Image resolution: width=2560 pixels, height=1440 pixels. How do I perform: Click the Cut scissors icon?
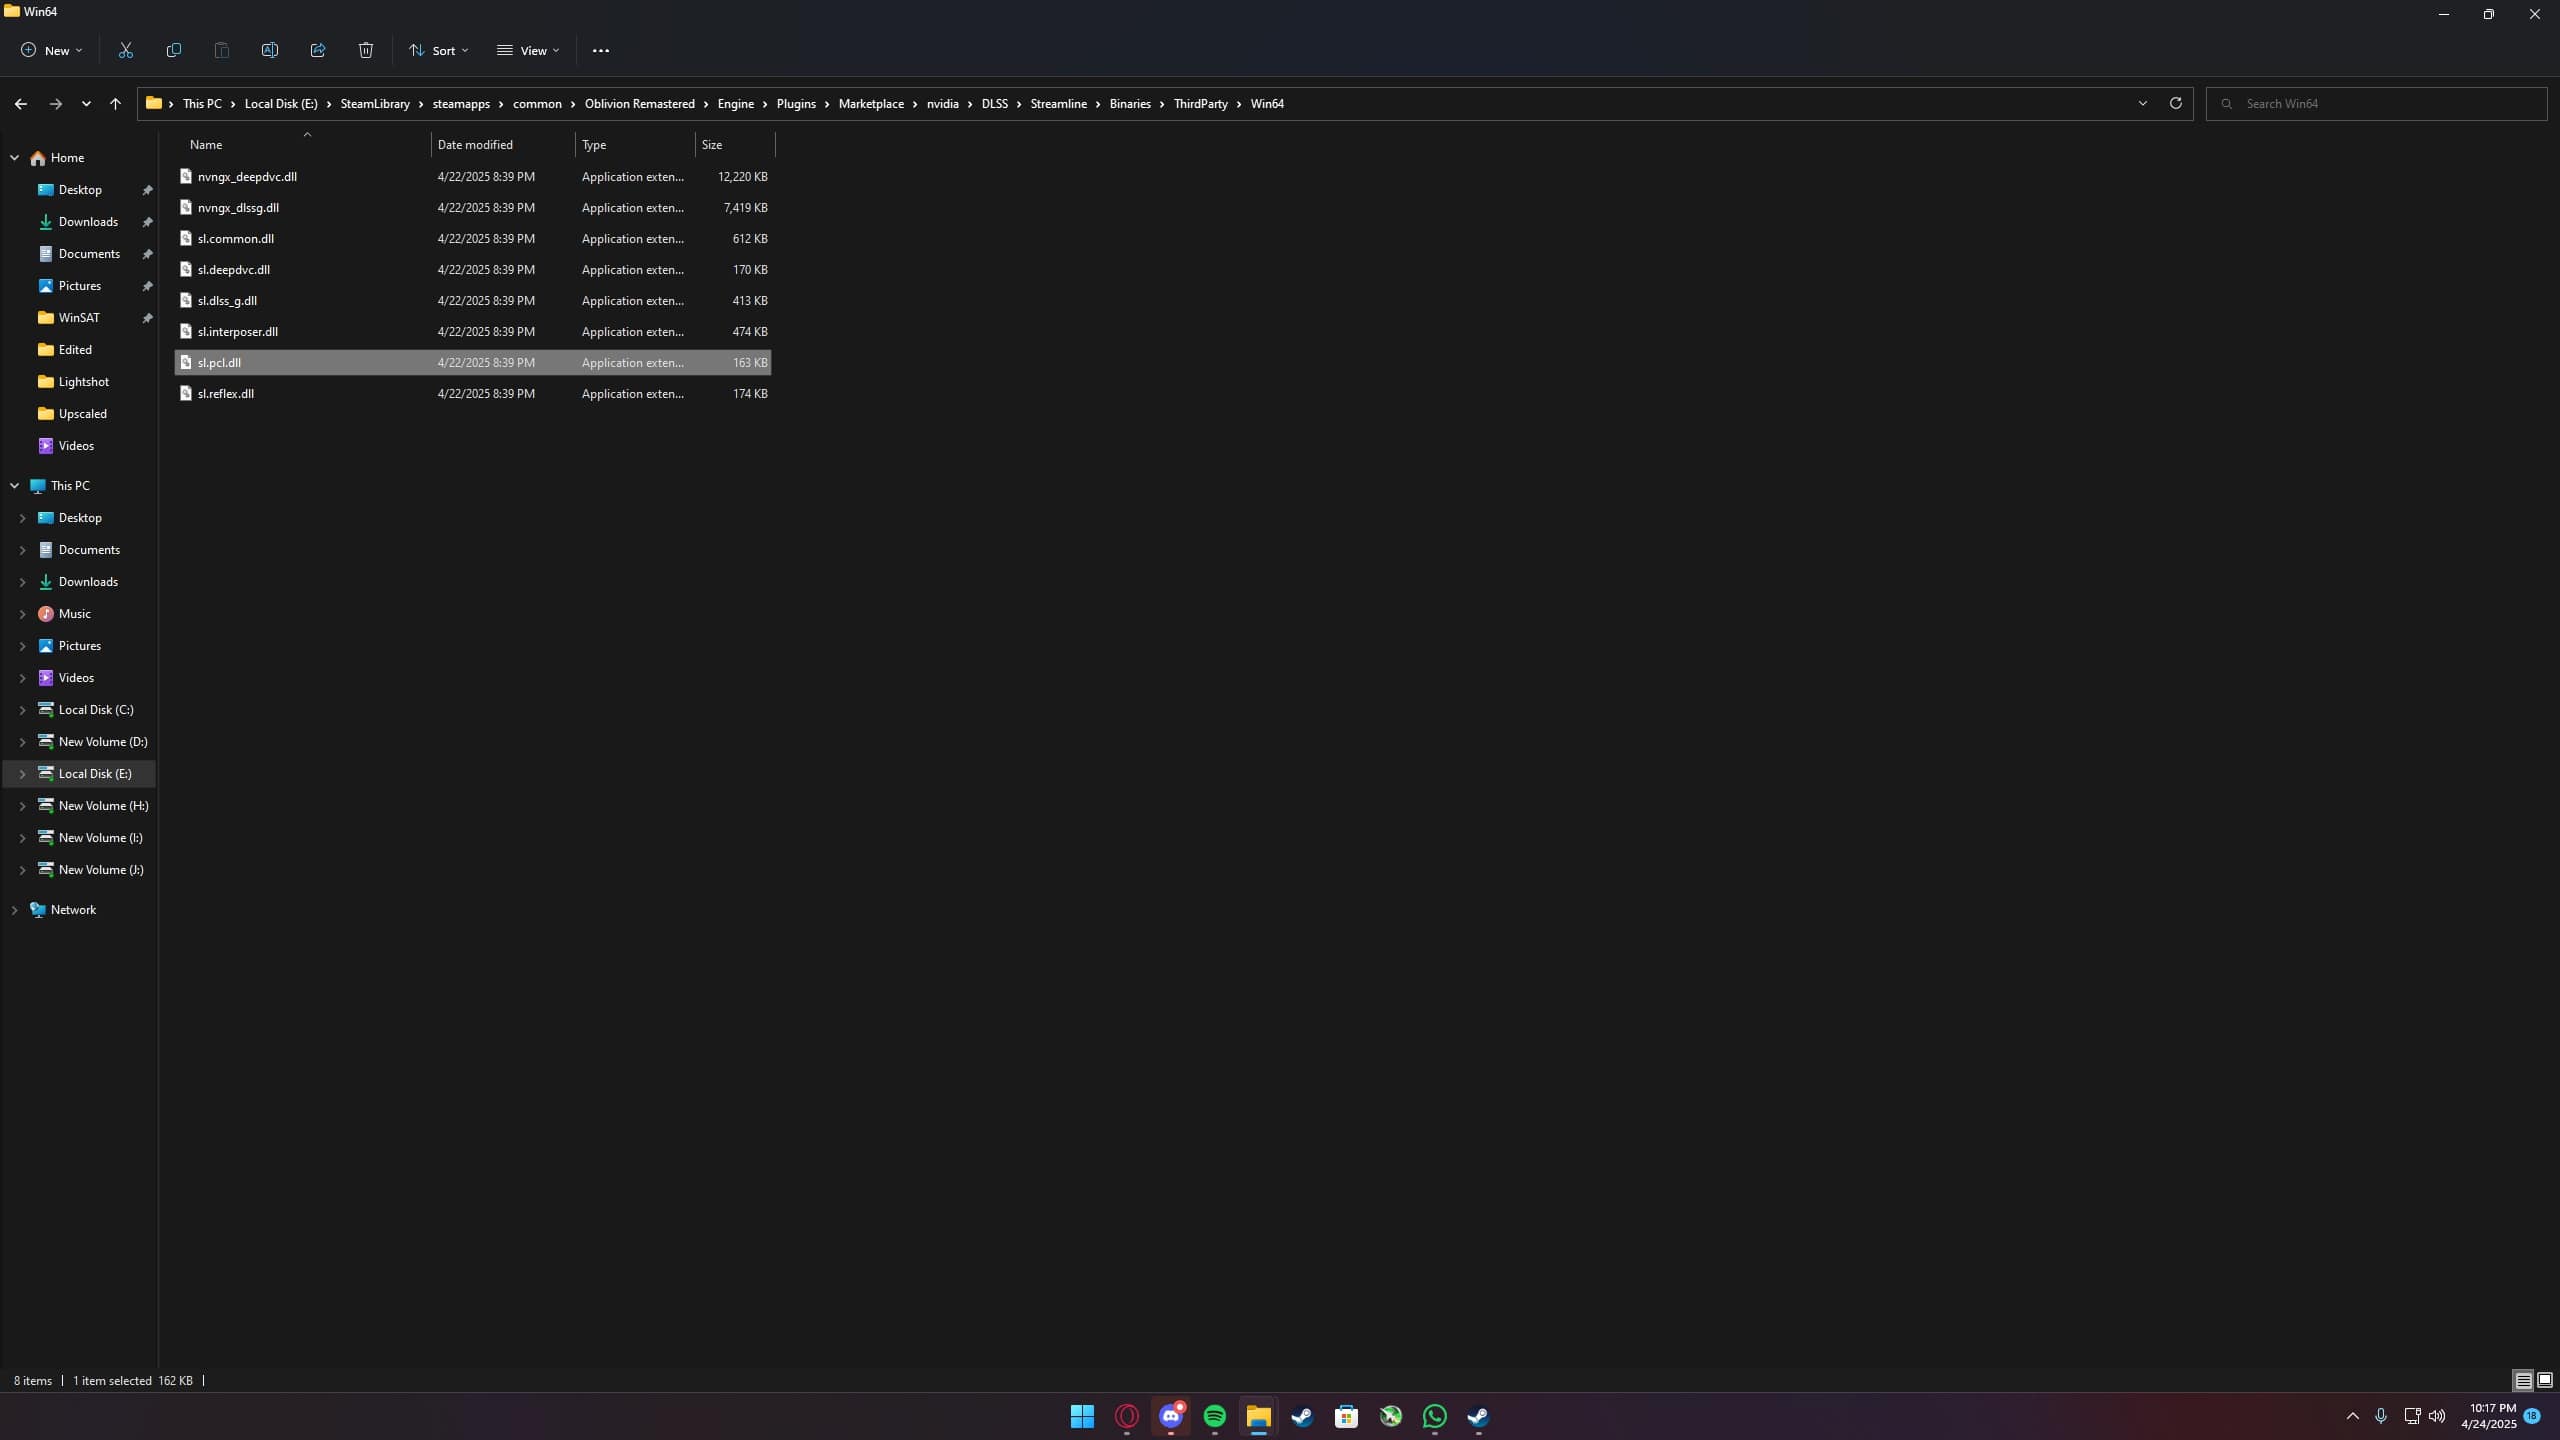(x=126, y=50)
